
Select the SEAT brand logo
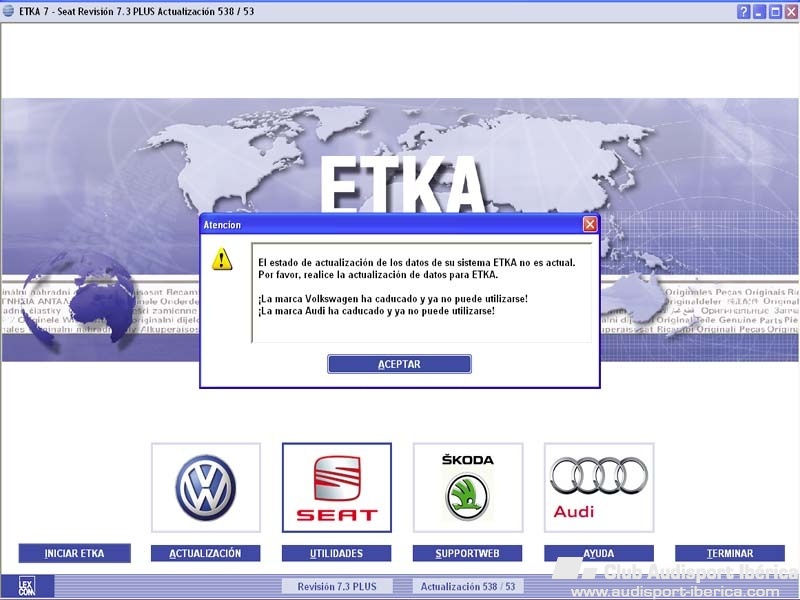point(337,487)
